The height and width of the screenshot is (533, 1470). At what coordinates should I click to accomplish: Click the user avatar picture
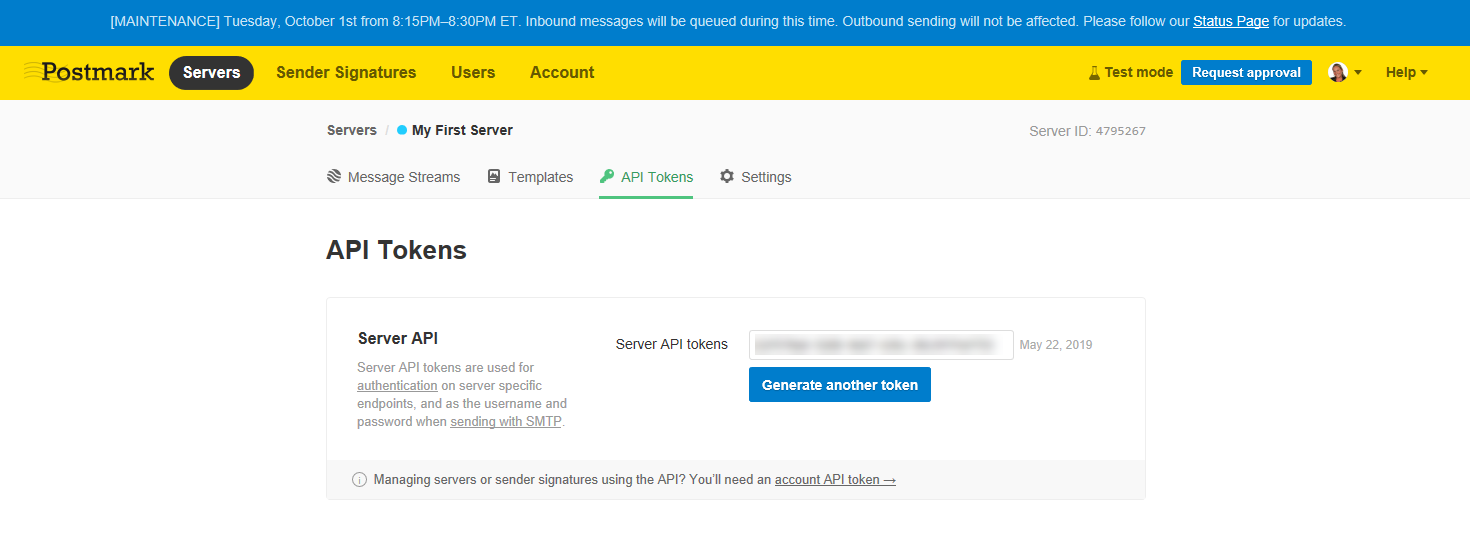point(1337,72)
